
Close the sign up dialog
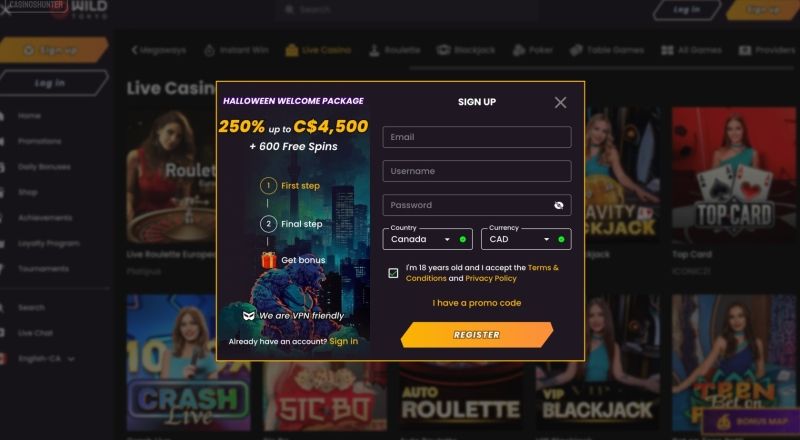(x=560, y=103)
